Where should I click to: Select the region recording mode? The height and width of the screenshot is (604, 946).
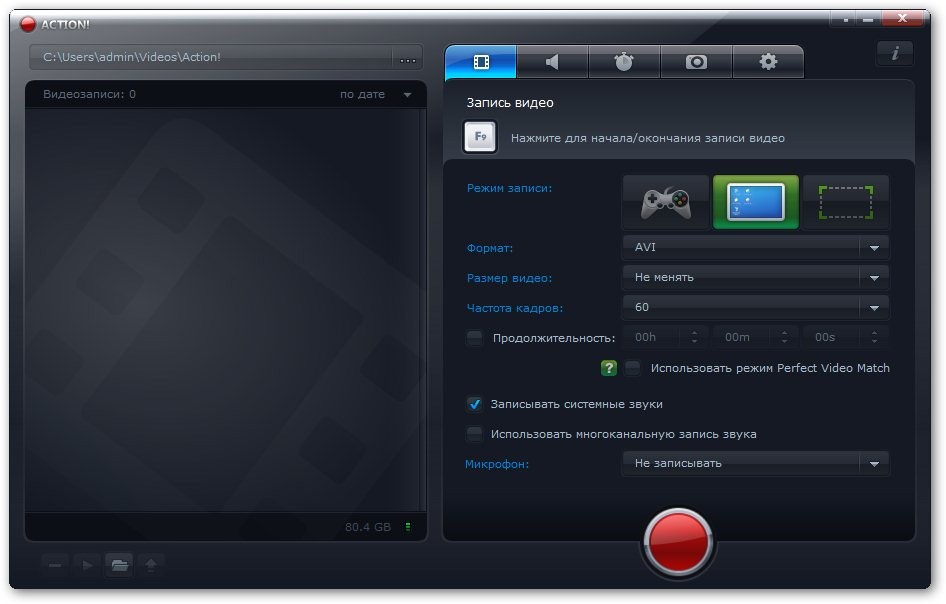point(846,203)
